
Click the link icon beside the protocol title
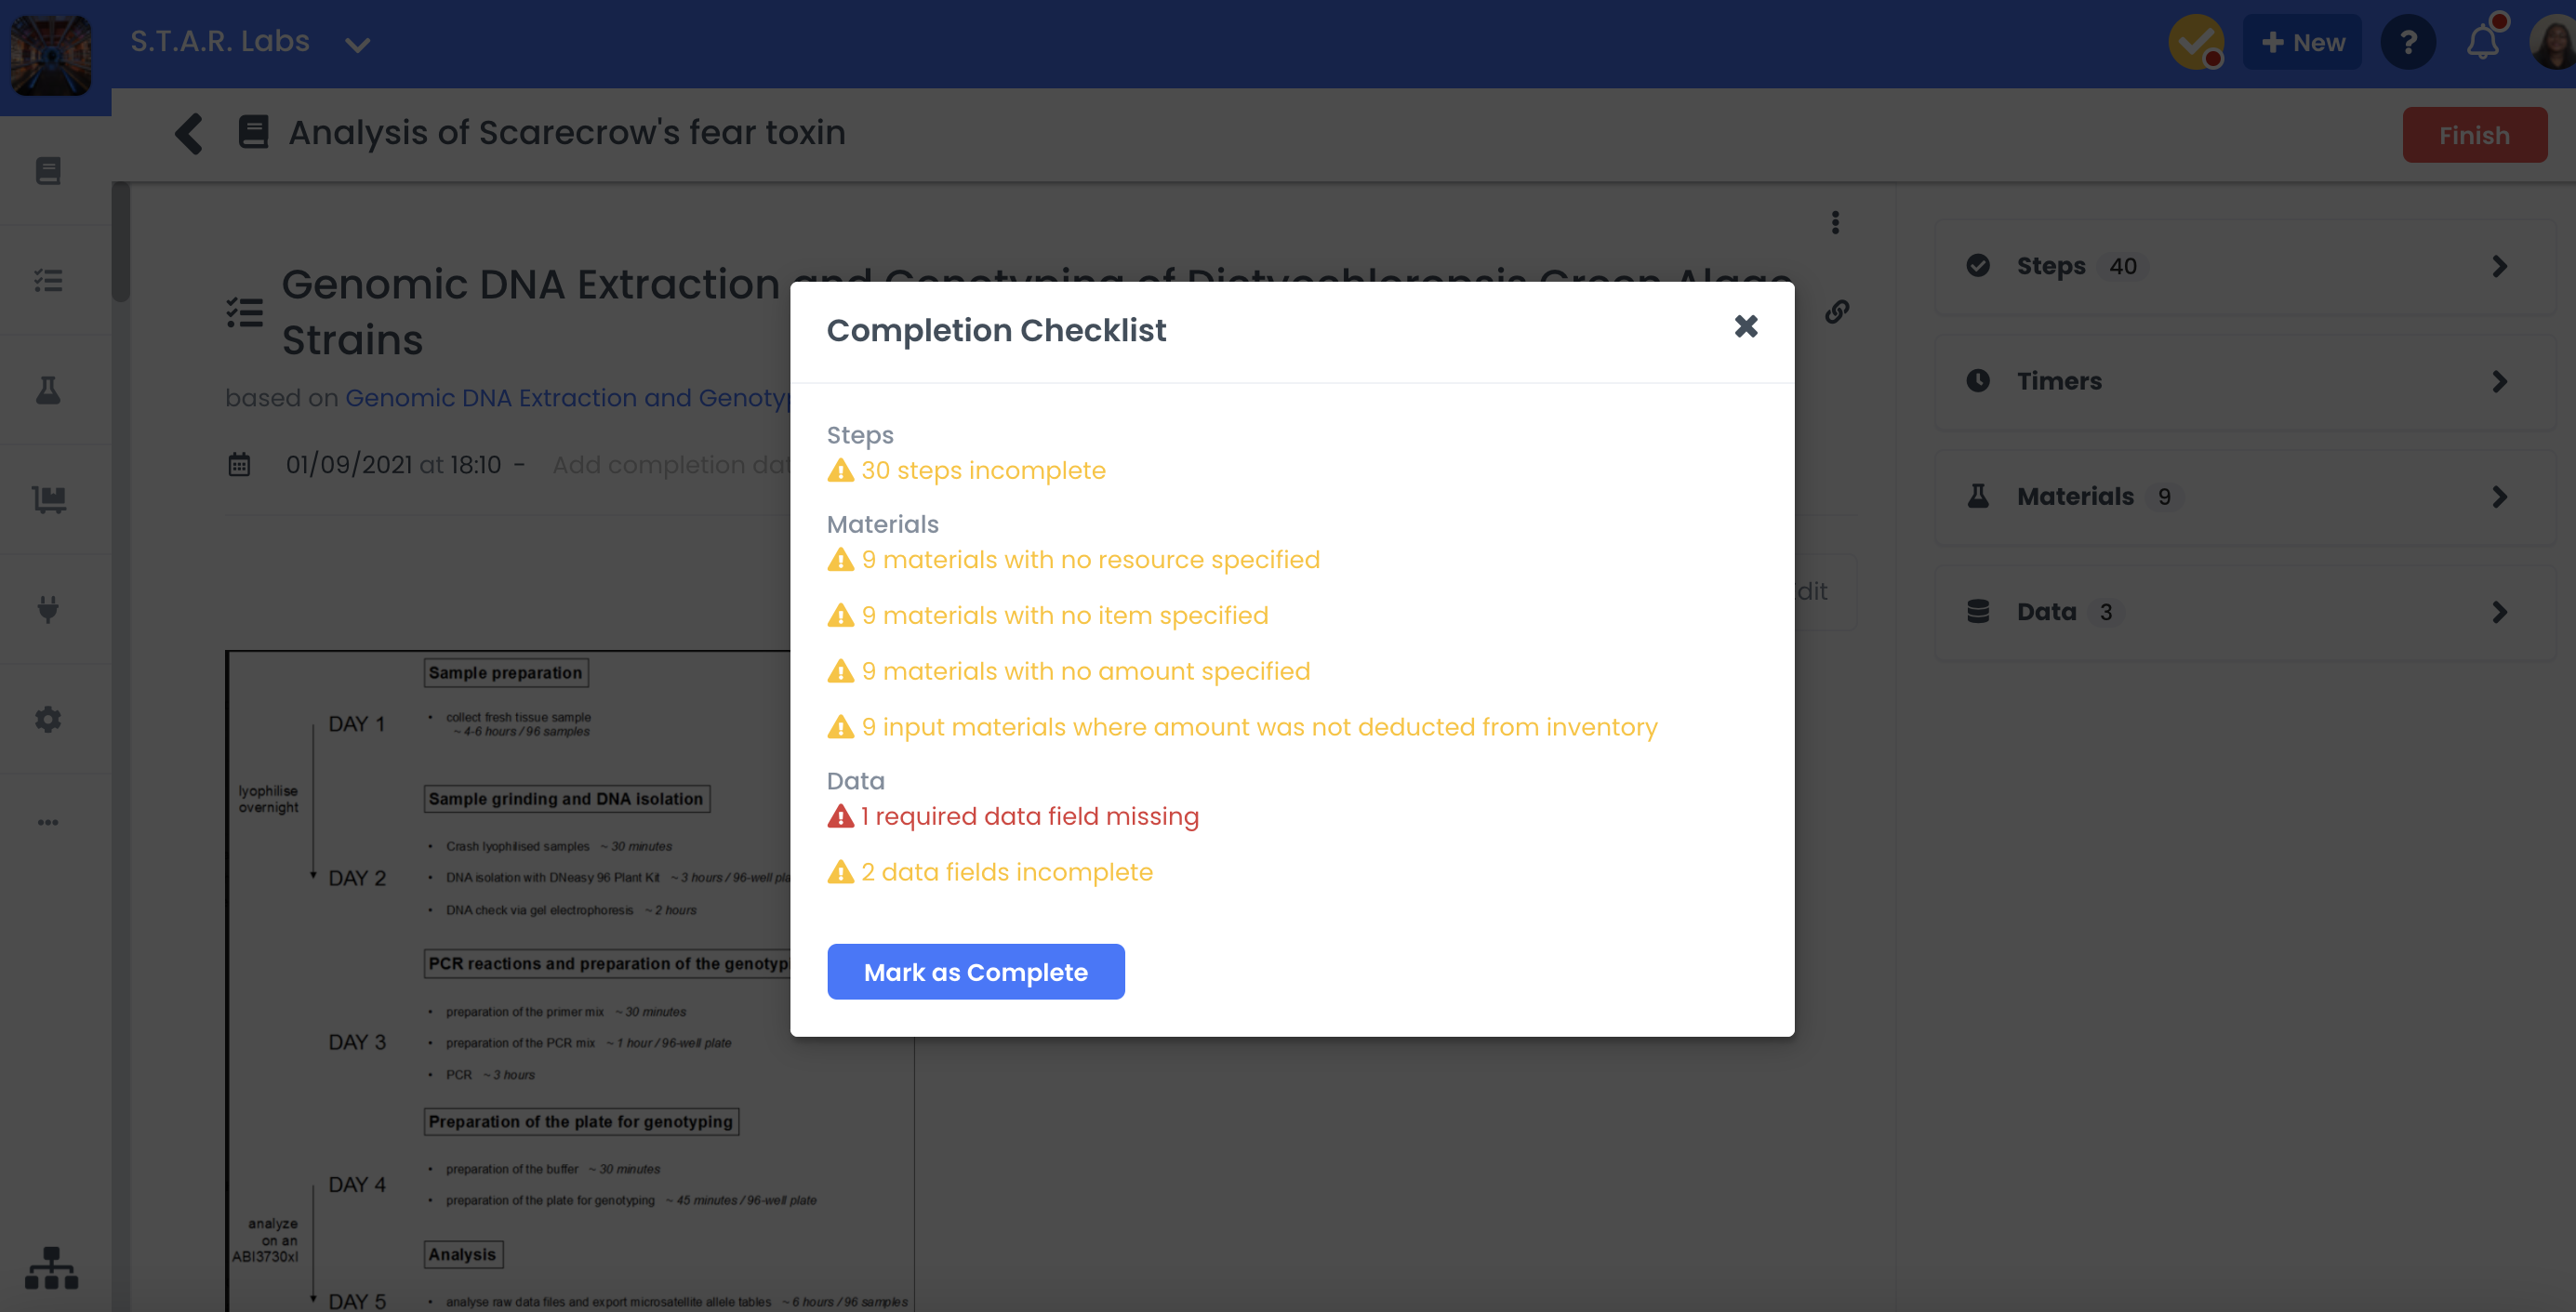tap(1838, 311)
